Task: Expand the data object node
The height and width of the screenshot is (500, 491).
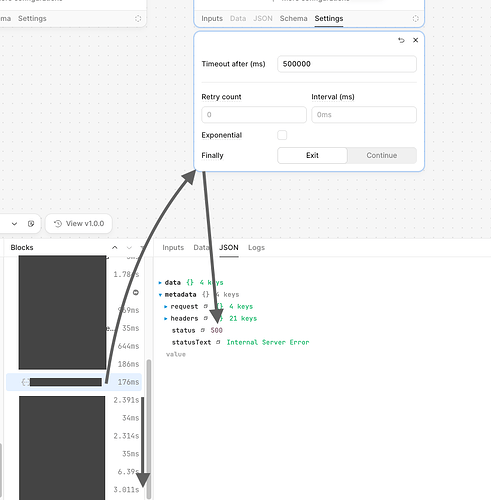Action: tap(160, 283)
